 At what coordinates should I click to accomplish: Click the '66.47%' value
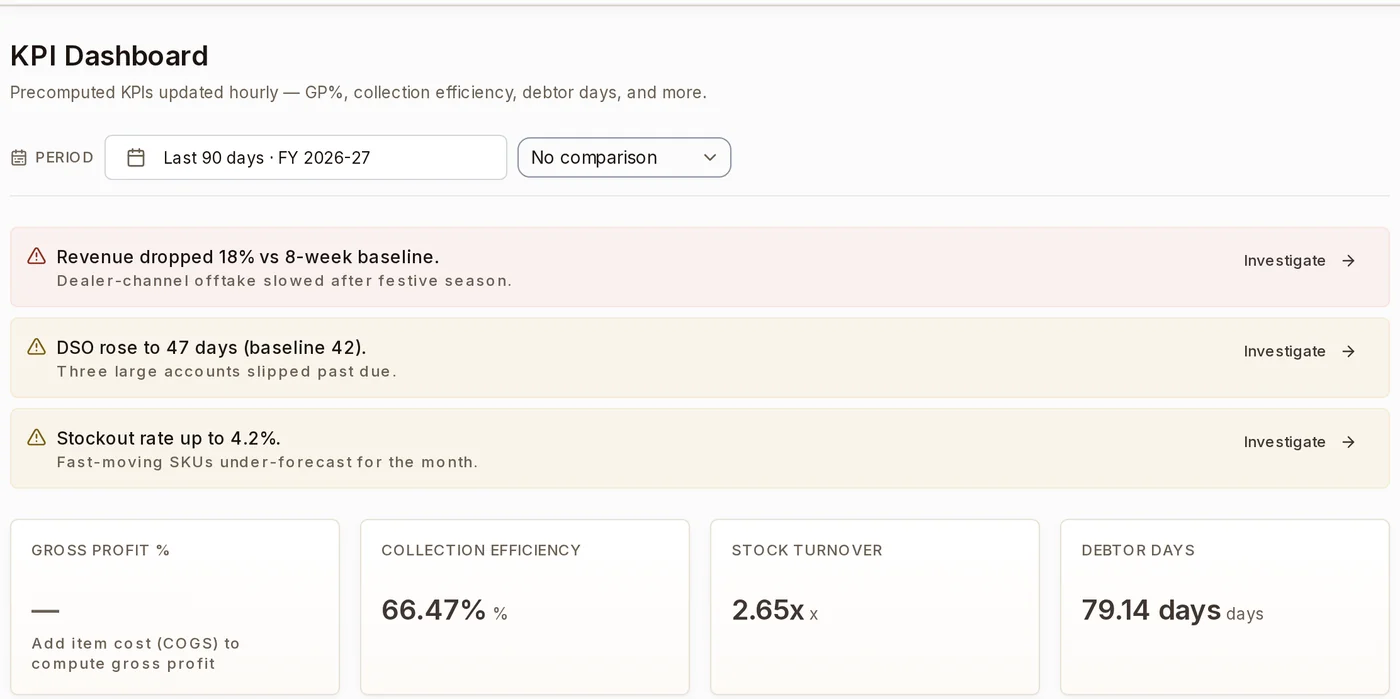coord(434,610)
